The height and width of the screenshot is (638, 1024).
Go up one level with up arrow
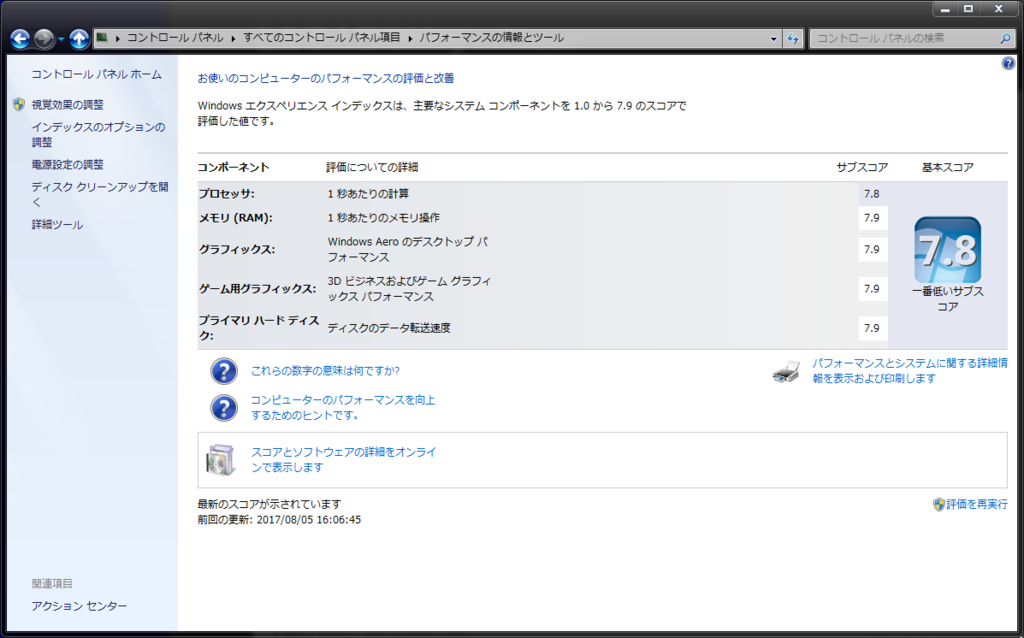79,39
